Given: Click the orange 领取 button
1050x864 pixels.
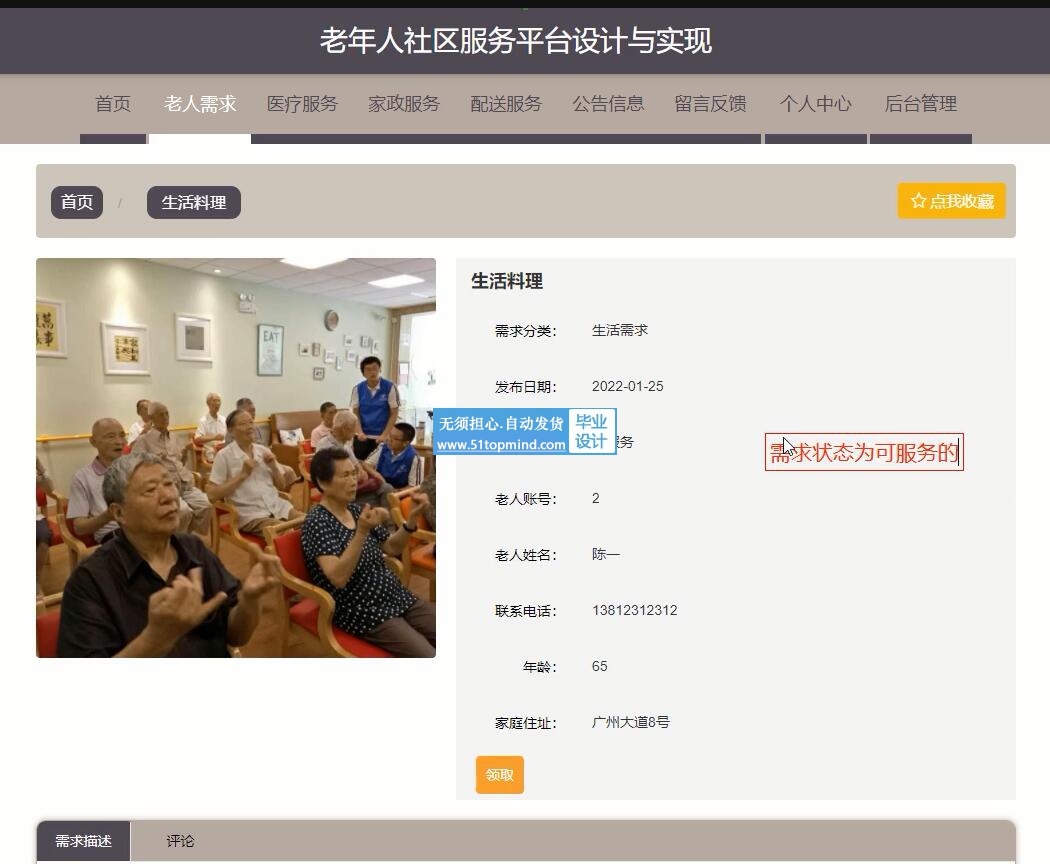Looking at the screenshot, I should tap(500, 775).
